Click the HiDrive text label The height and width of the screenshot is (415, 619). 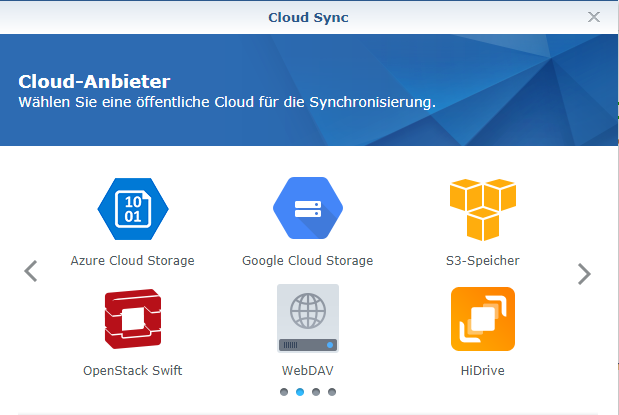click(483, 370)
